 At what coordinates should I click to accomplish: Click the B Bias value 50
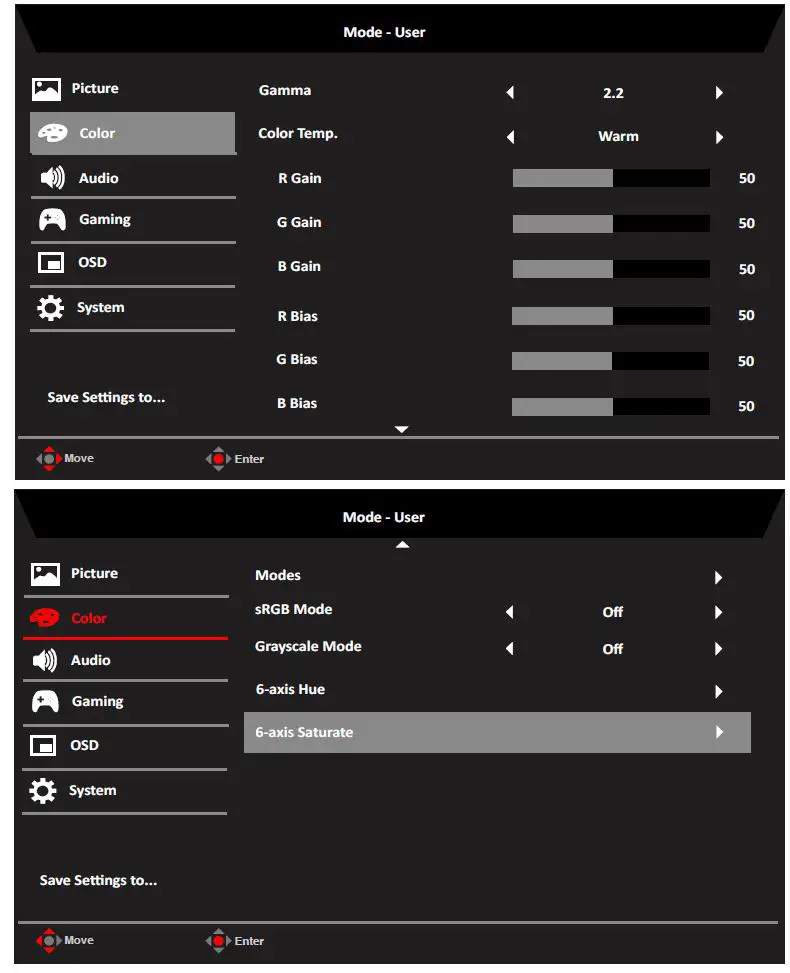746,407
